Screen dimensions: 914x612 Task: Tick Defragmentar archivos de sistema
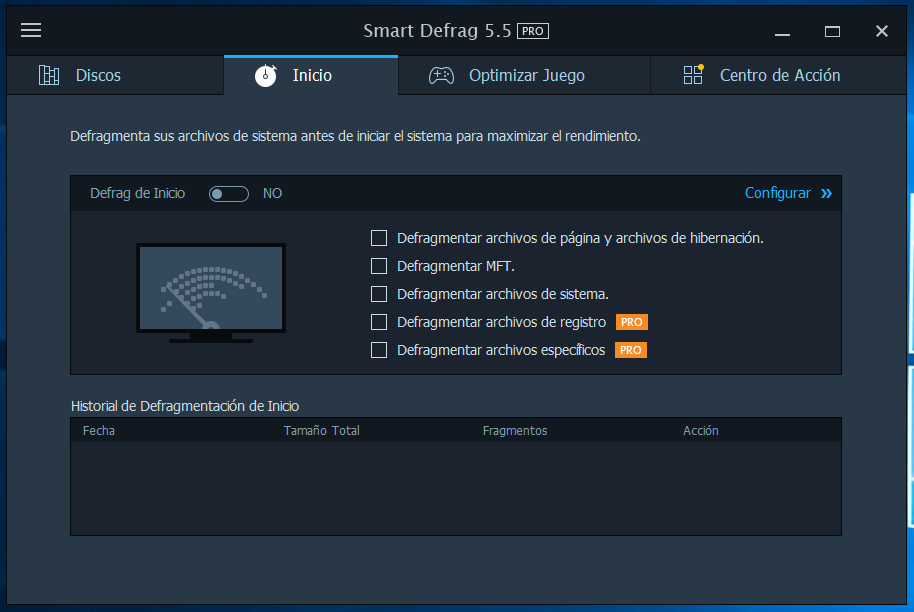379,294
